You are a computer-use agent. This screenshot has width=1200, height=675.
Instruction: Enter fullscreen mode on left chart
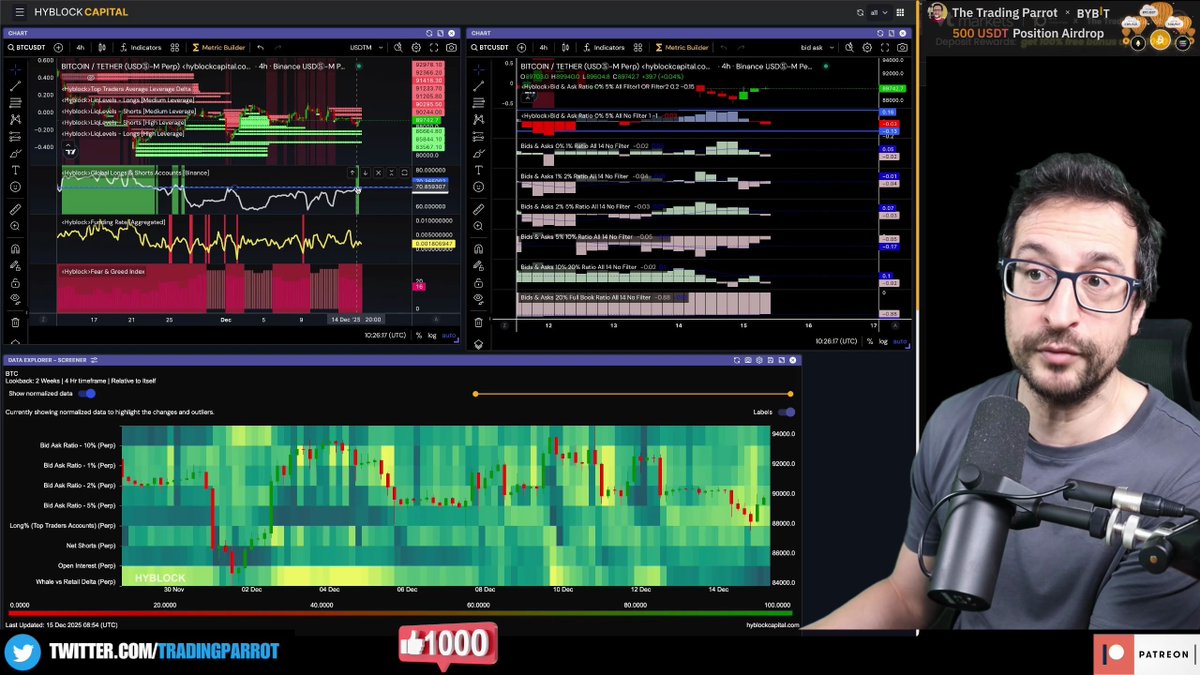[436, 47]
